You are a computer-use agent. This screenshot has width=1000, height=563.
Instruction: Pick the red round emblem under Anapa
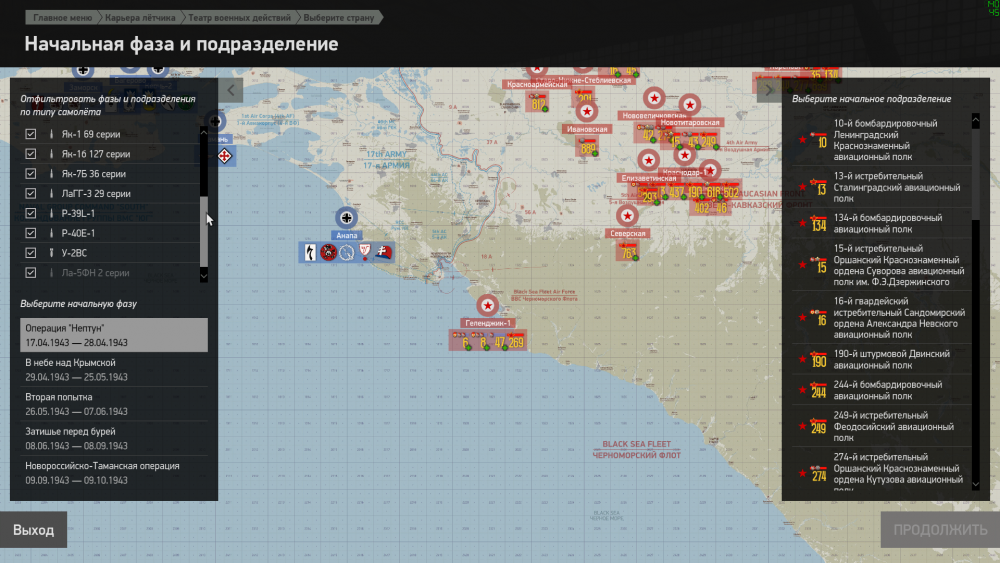pyautogui.click(x=328, y=252)
